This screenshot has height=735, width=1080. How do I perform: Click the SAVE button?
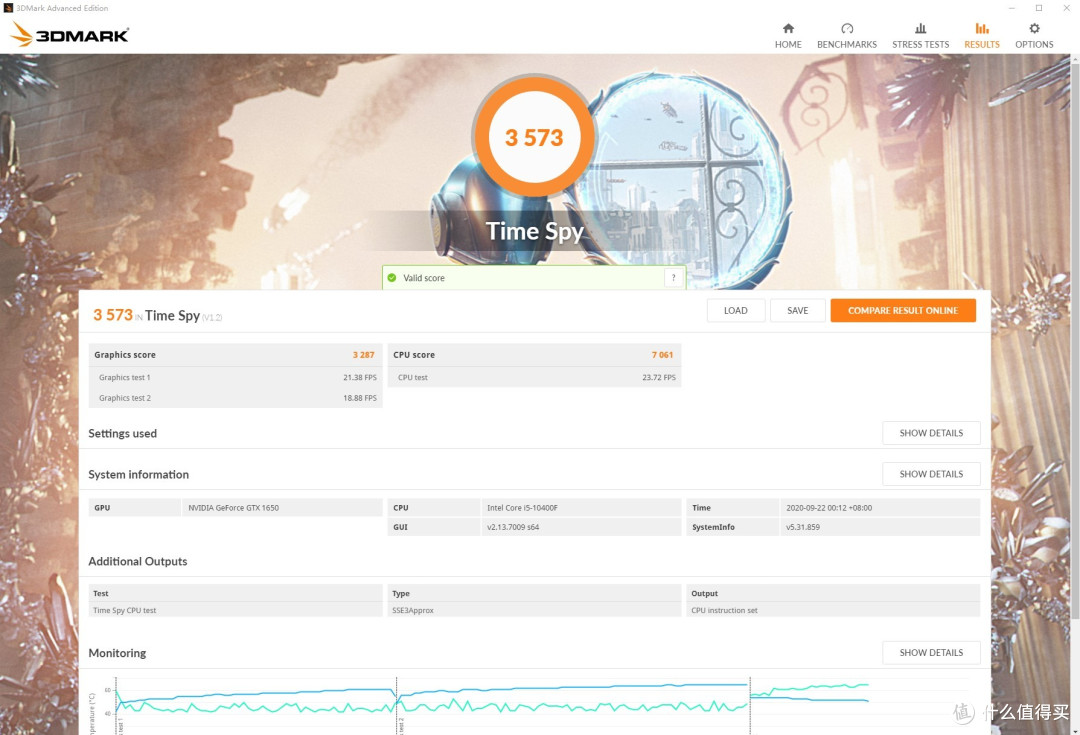[x=798, y=311]
